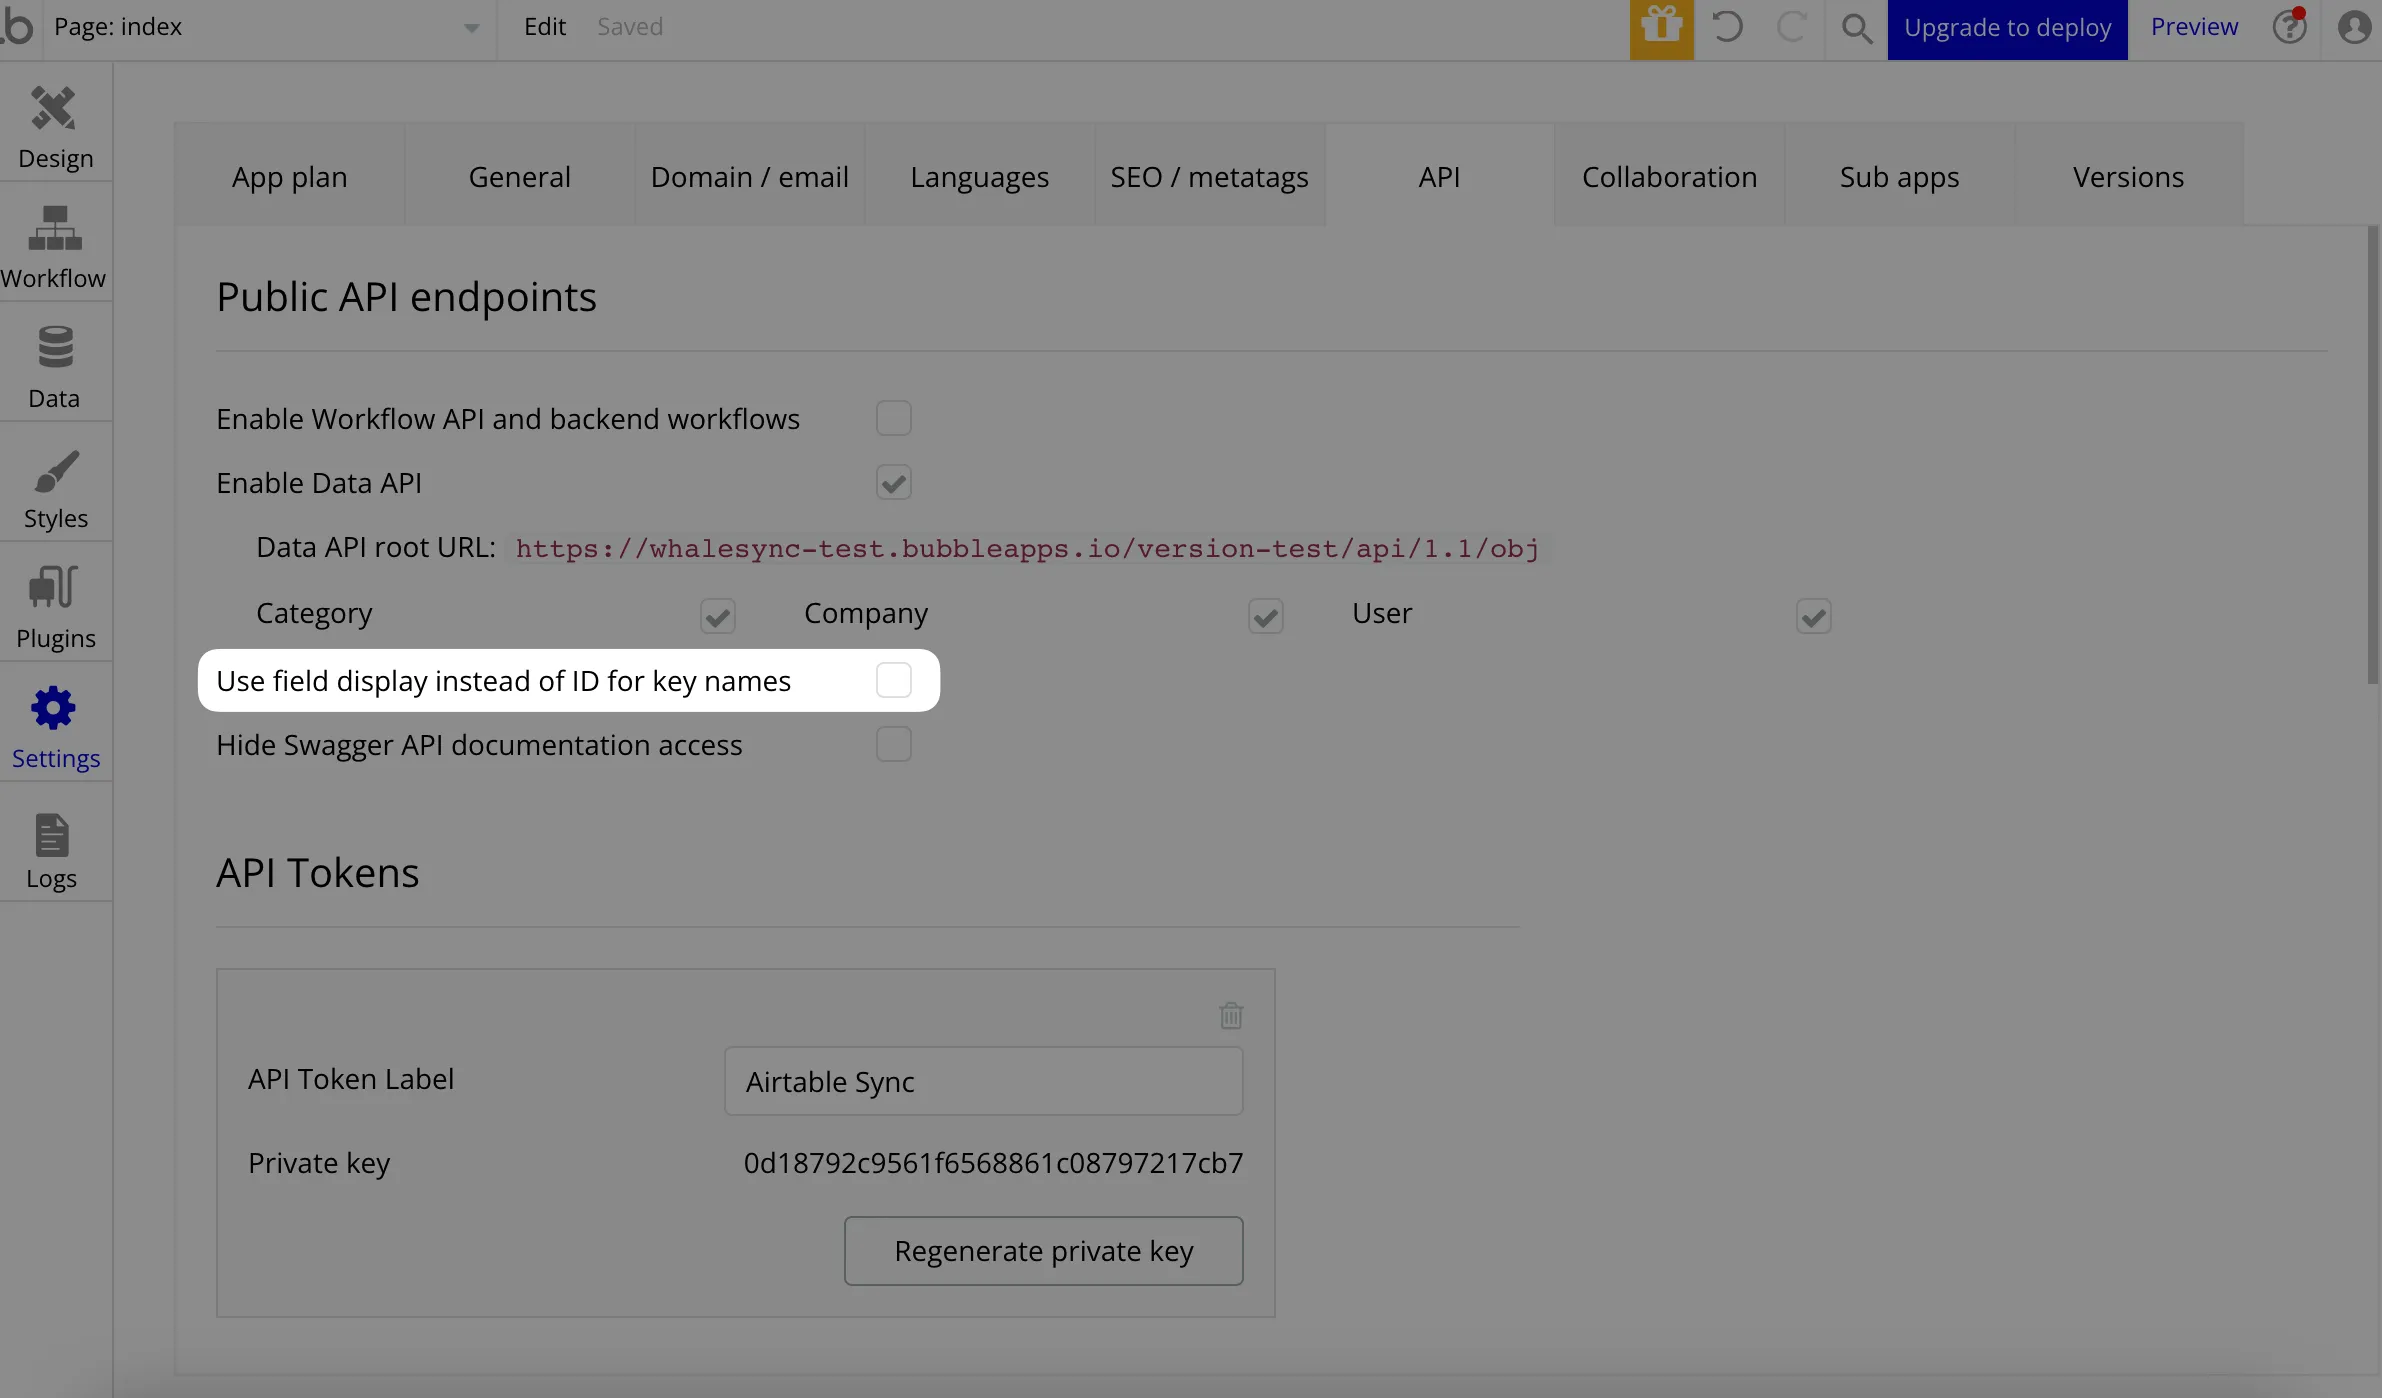The height and width of the screenshot is (1398, 2382).
Task: Click the API Token Label input field
Action: pyautogui.click(x=984, y=1081)
